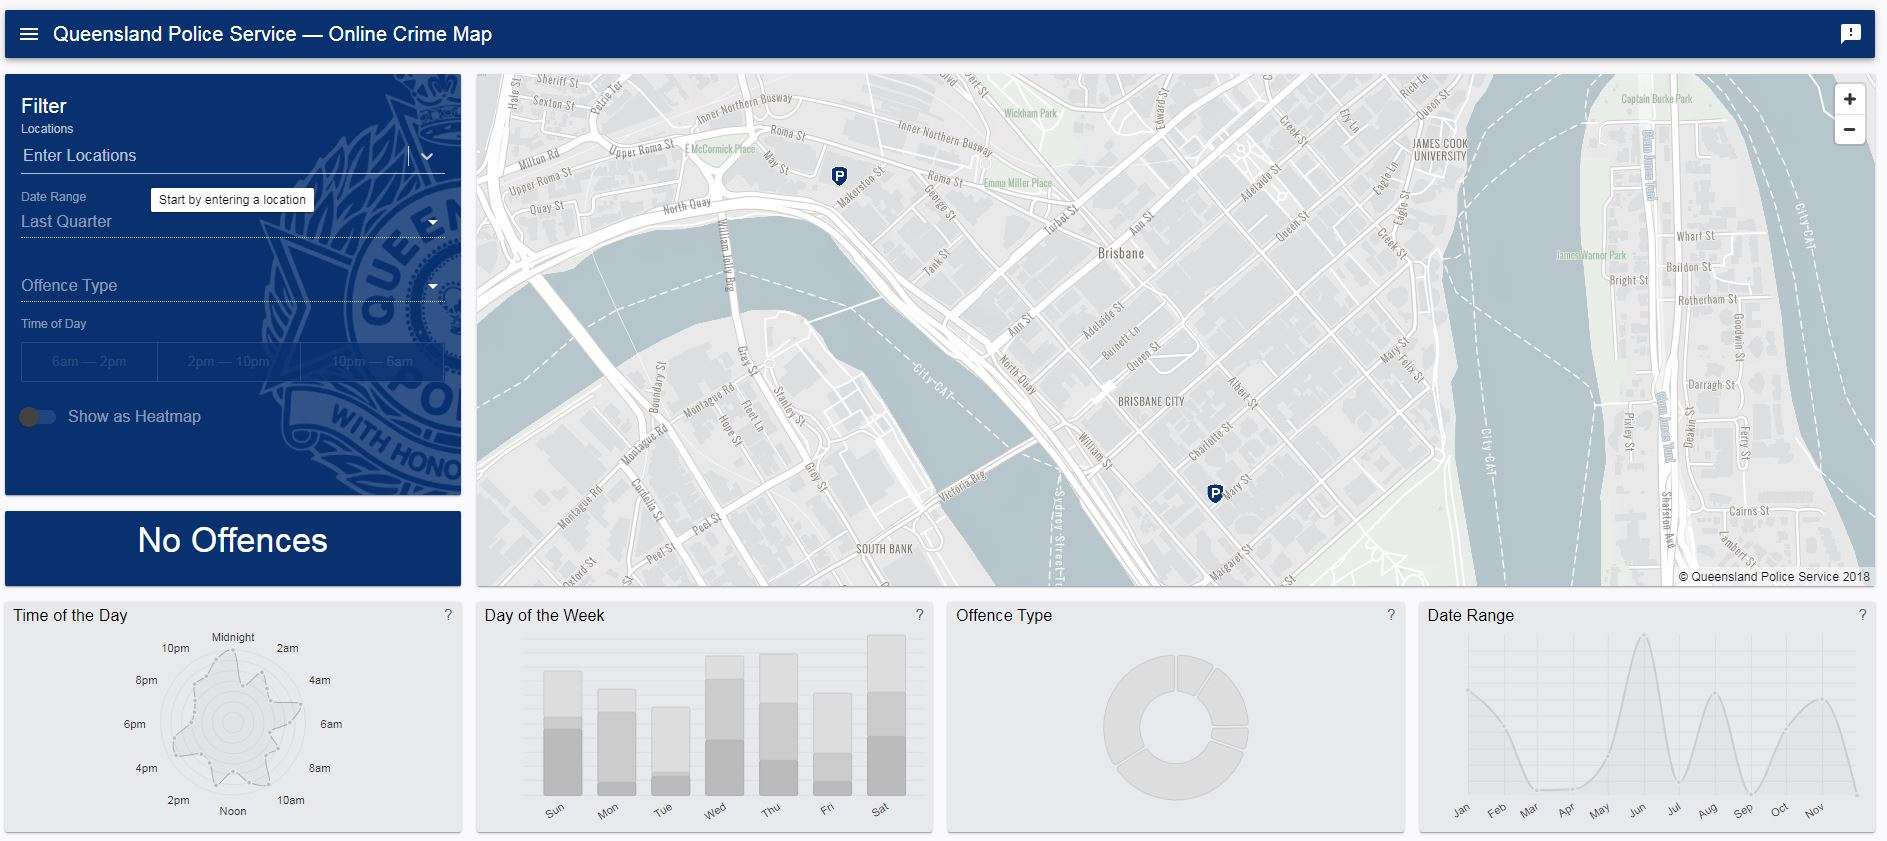
Task: Open help for Day of the Week chart
Action: [x=919, y=615]
